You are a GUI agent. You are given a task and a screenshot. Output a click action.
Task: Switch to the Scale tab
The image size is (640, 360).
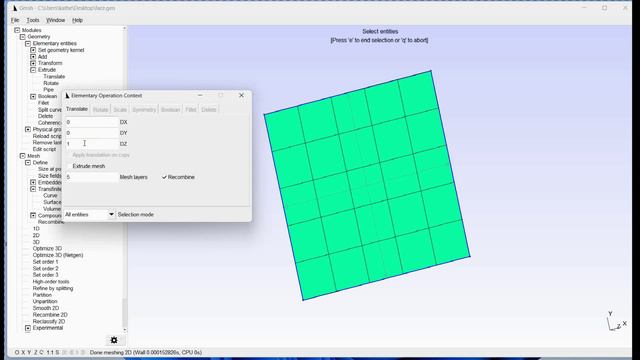point(120,109)
